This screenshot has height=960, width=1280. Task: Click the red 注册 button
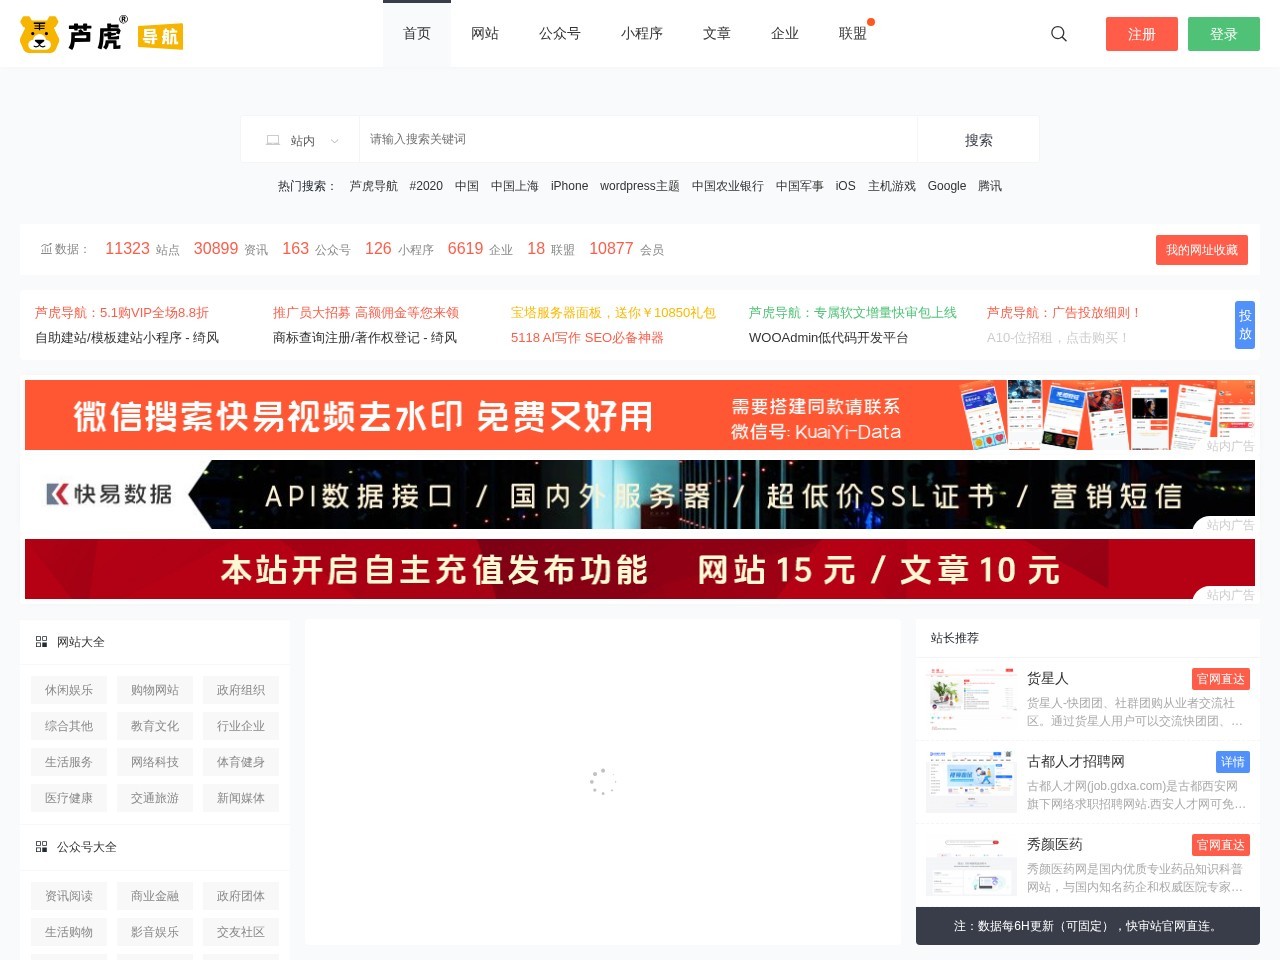[x=1142, y=34]
